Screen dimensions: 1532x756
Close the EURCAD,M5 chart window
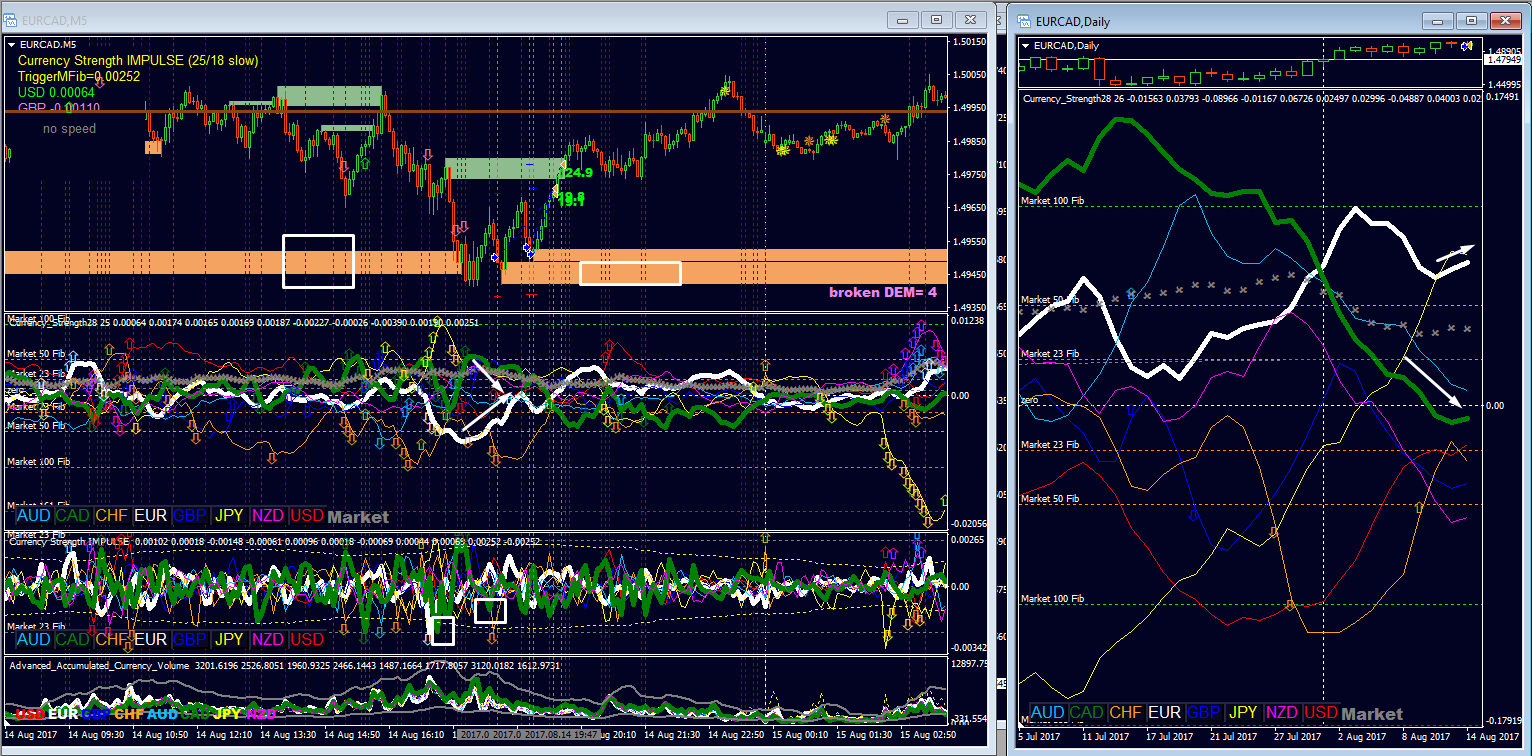[x=969, y=19]
